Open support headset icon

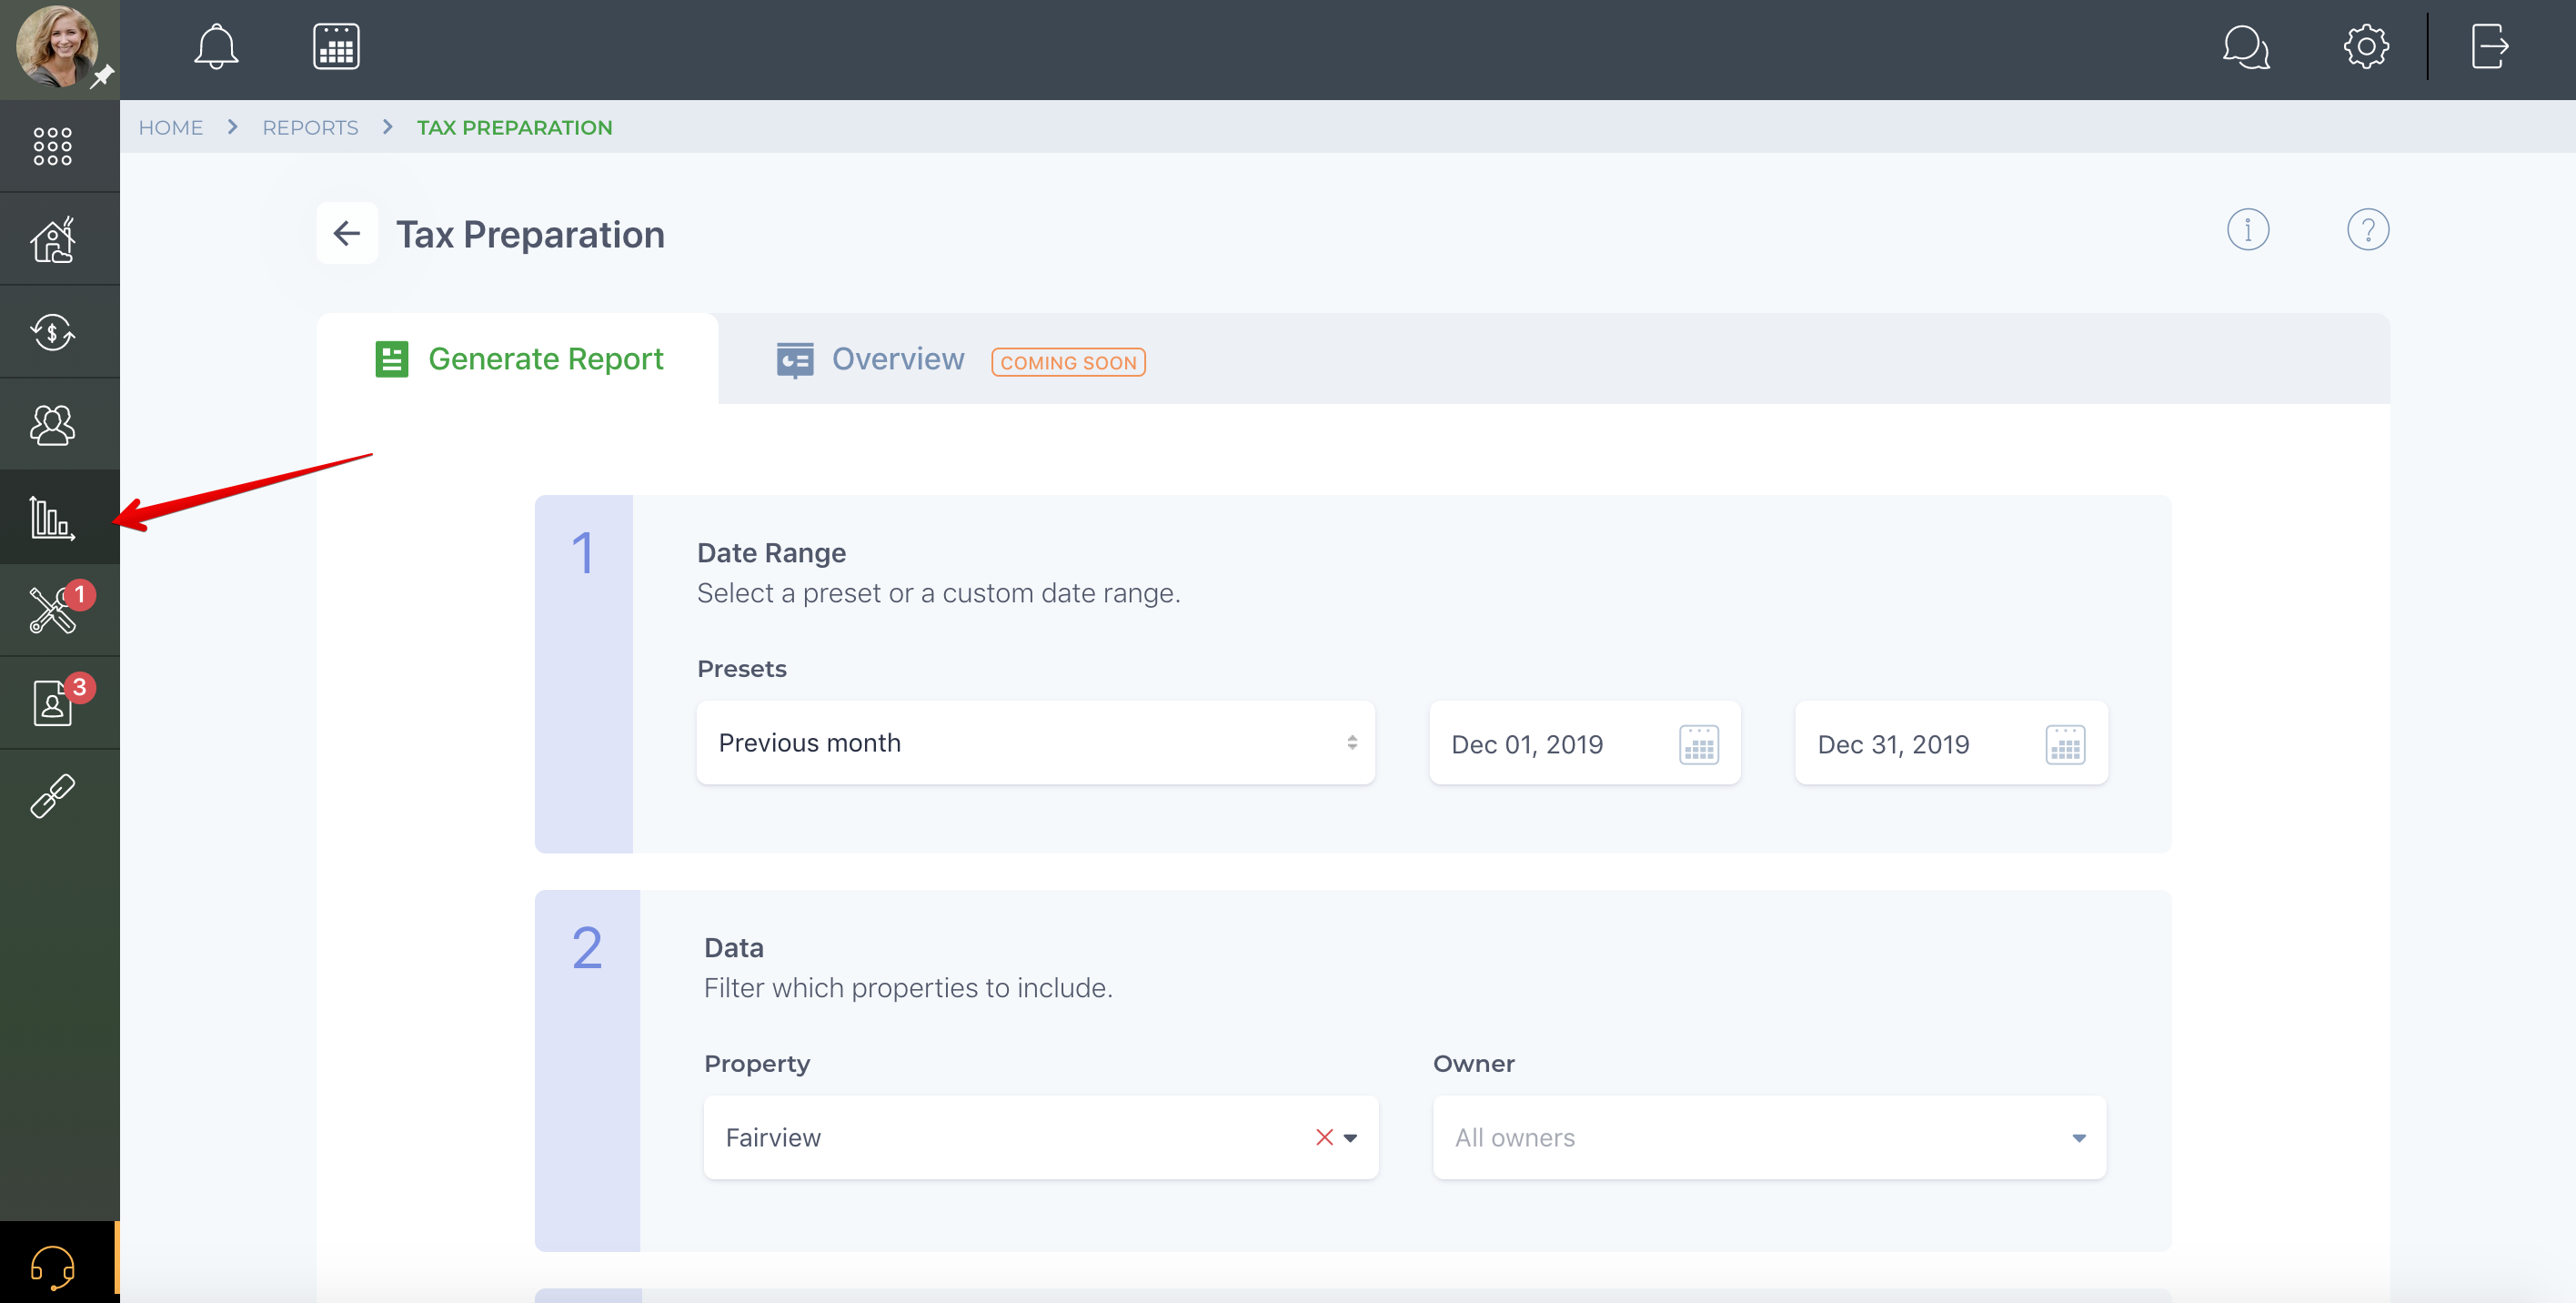[x=52, y=1268]
